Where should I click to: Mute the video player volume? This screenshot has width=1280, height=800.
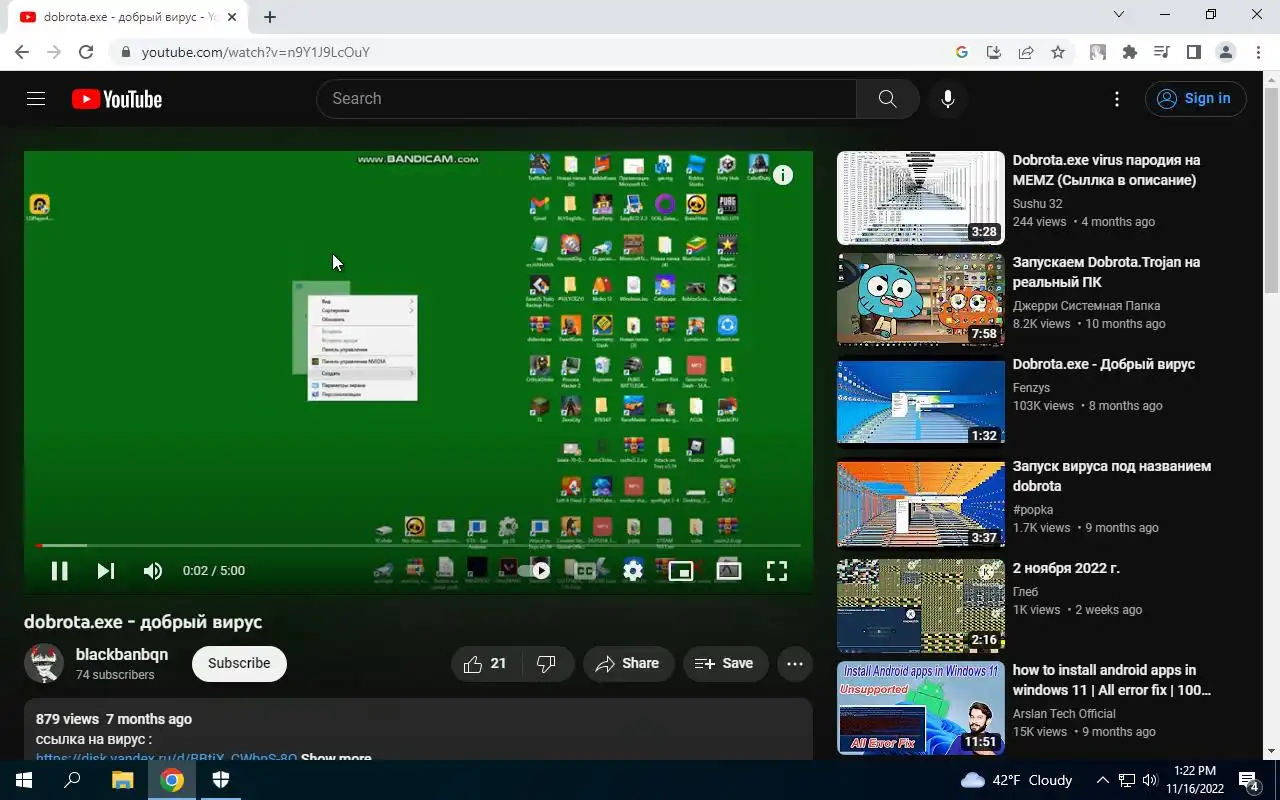[x=153, y=571]
